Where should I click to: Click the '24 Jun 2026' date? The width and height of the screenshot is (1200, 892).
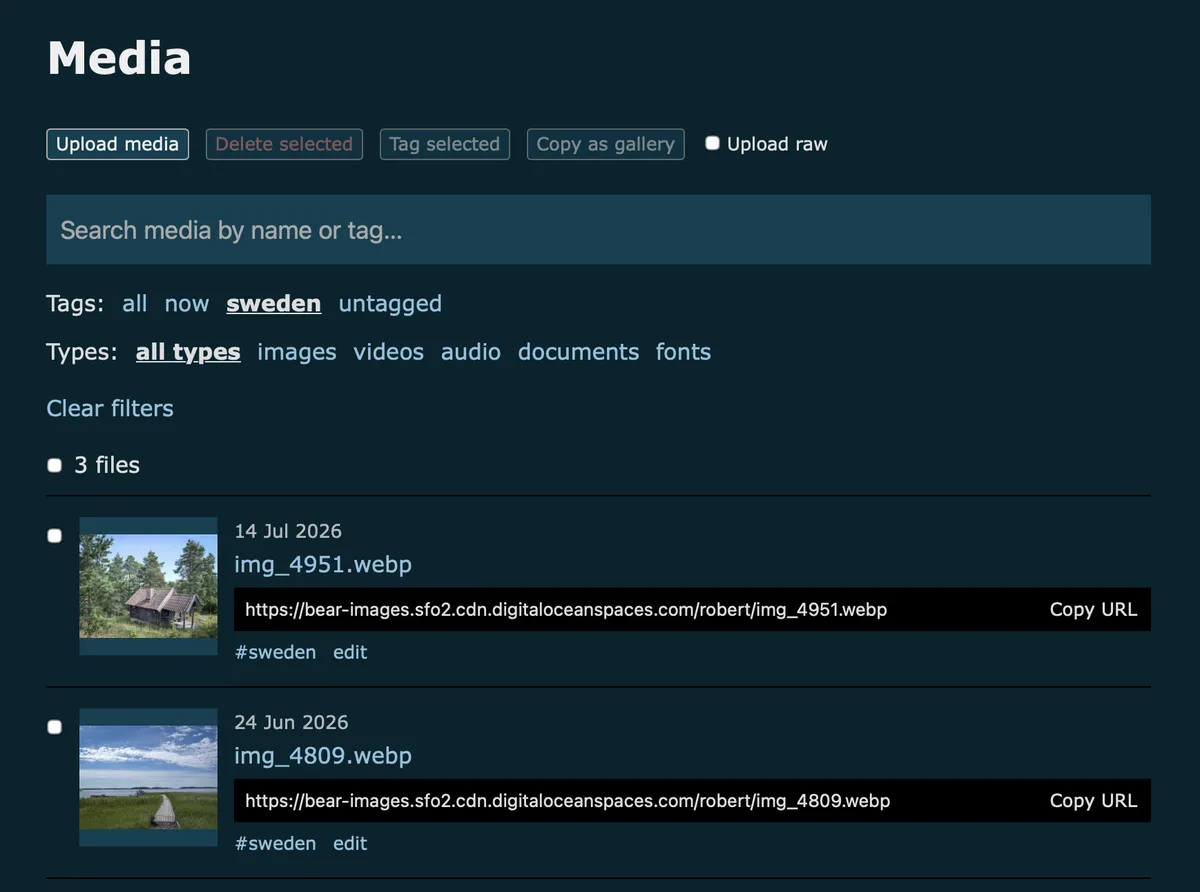(291, 722)
